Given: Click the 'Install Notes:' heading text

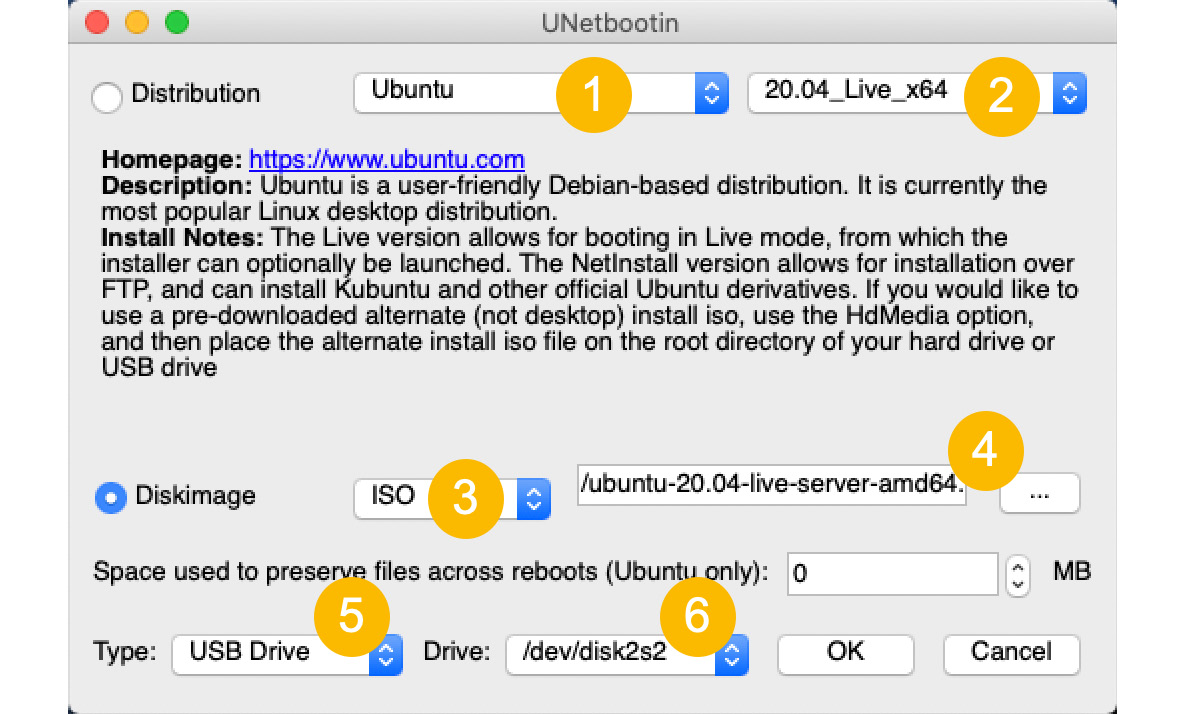Looking at the screenshot, I should point(182,237).
